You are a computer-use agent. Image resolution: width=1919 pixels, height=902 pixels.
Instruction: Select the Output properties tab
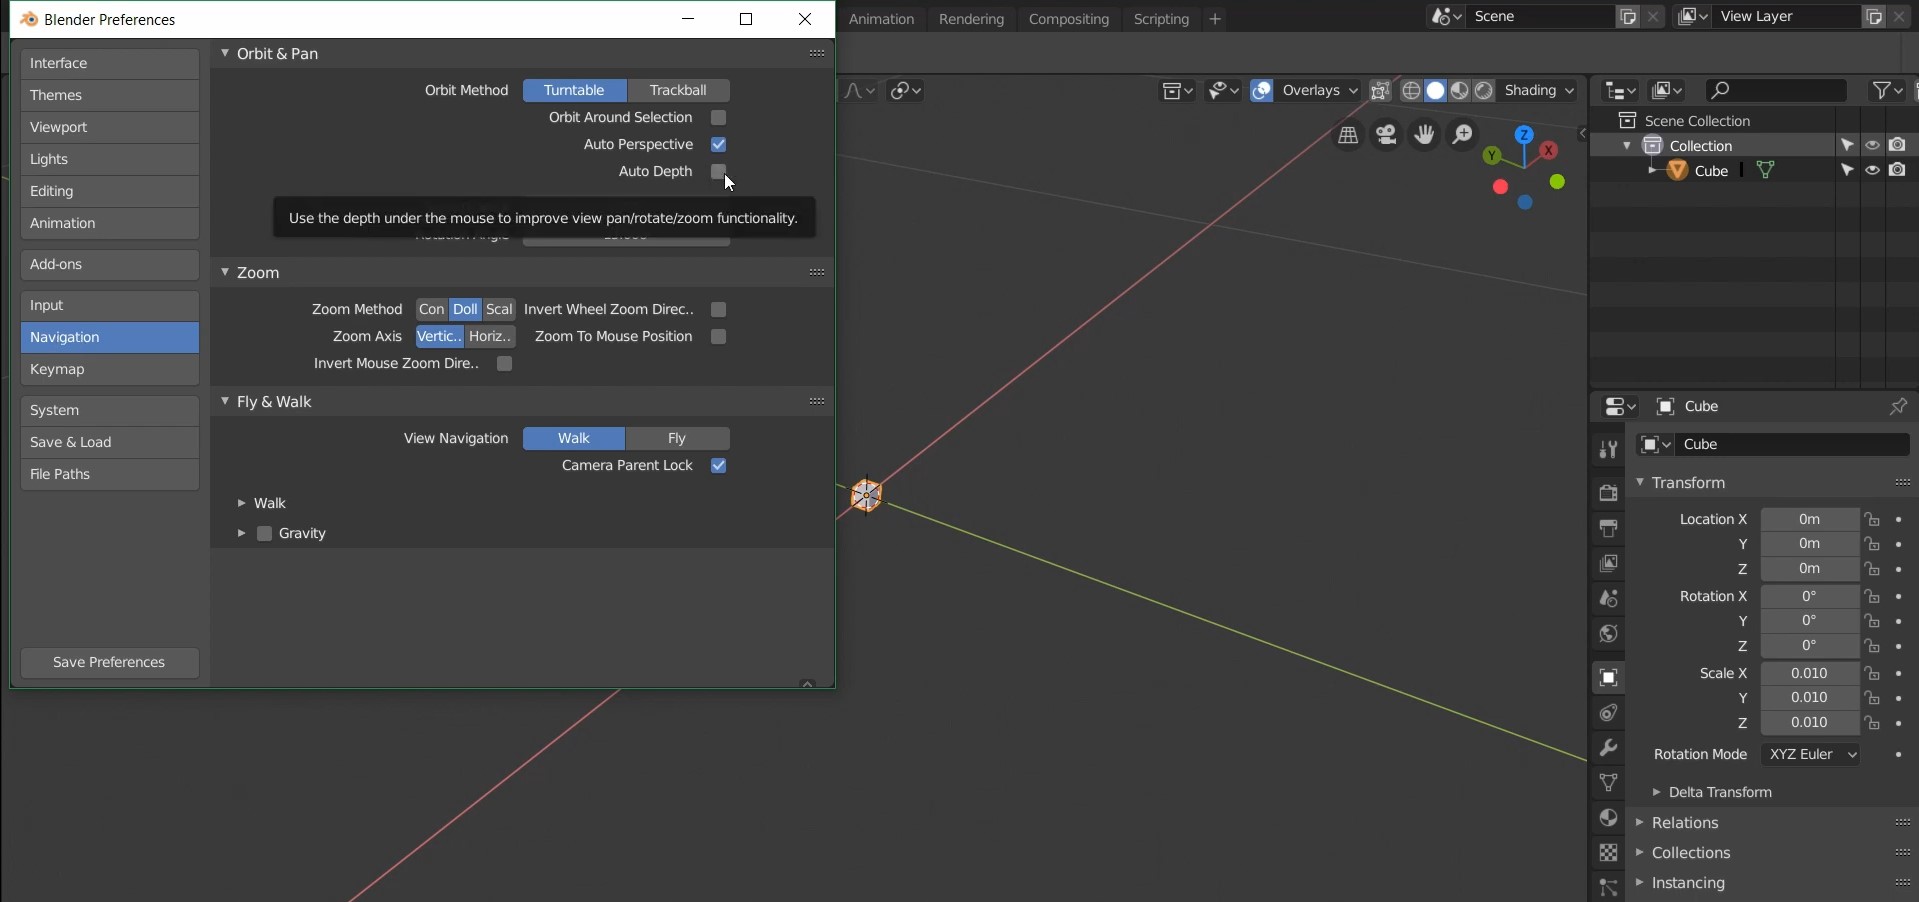coord(1608,527)
